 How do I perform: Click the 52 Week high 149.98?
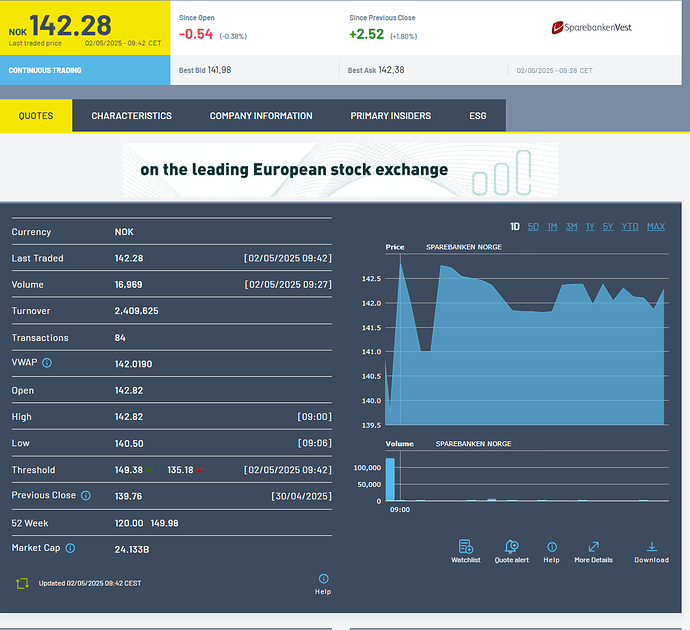(x=165, y=523)
